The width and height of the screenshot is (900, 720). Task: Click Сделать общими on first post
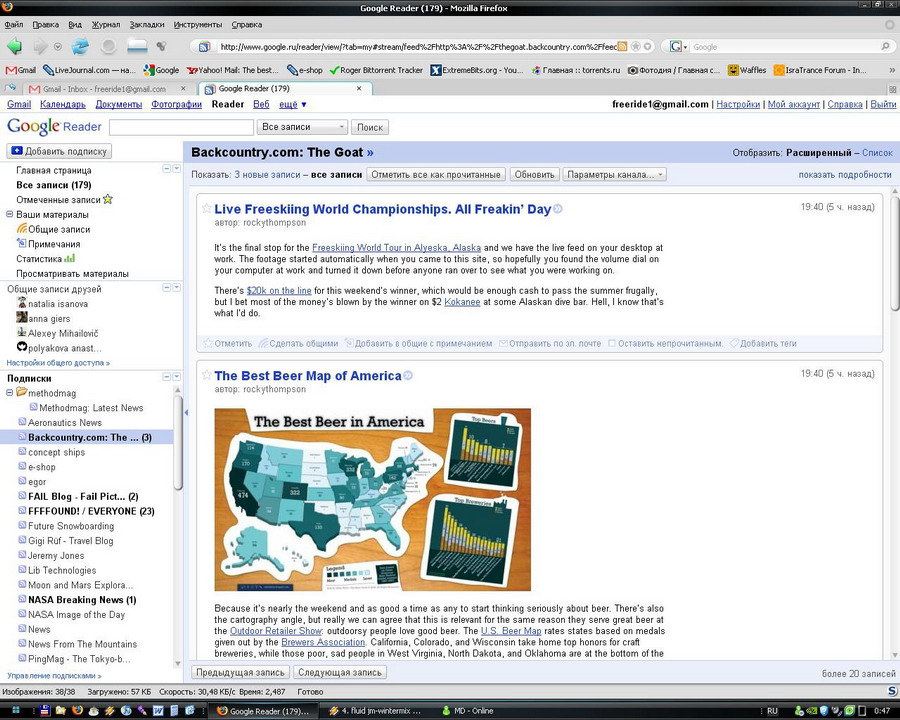(x=298, y=343)
